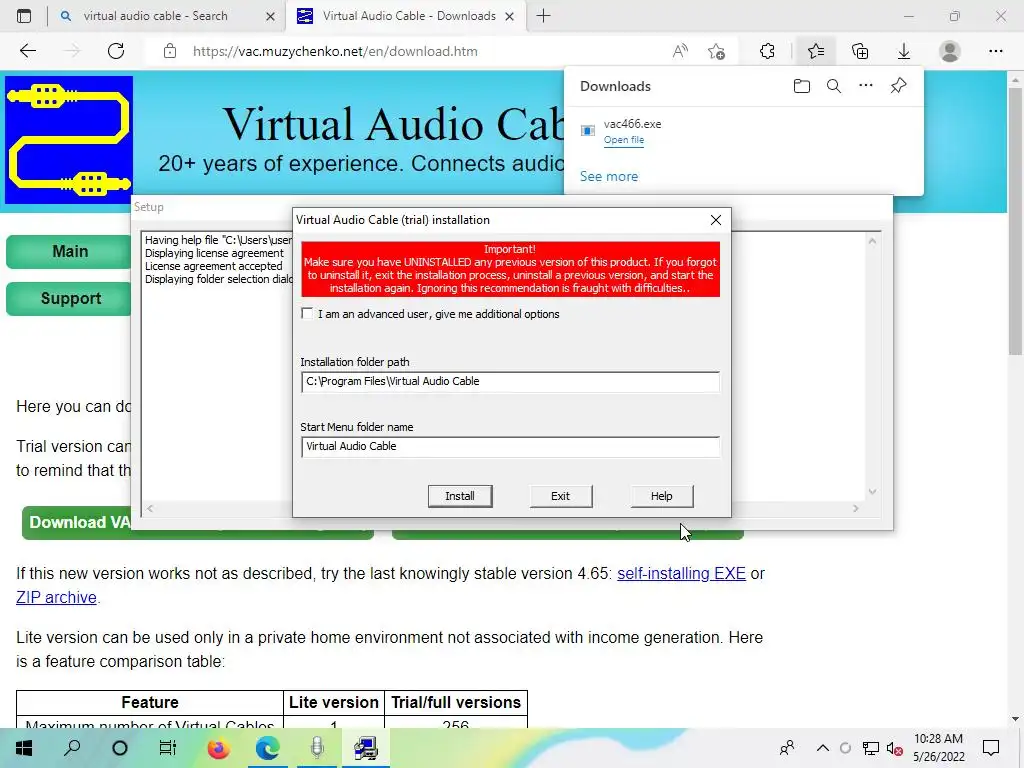
Task: Go back in the browser
Action: (27, 51)
